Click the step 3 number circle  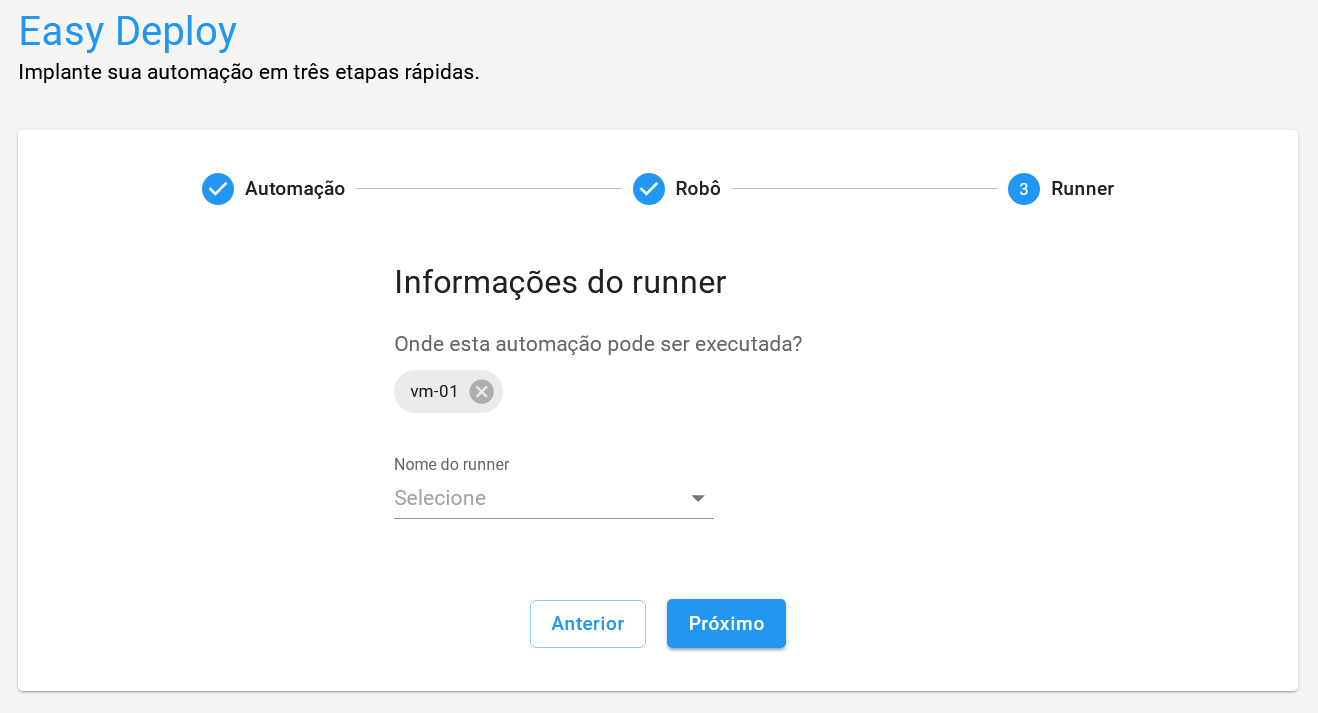click(1024, 188)
